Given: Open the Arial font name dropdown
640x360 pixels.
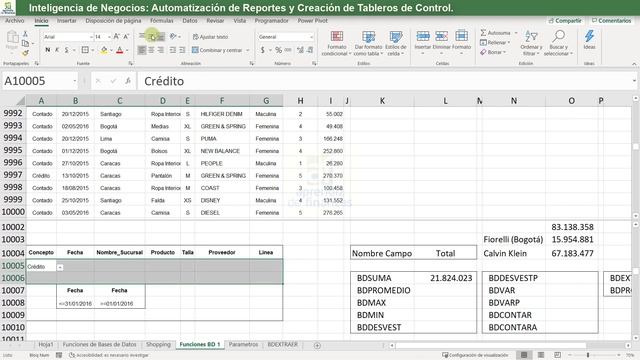Looking at the screenshot, I should (x=91, y=37).
